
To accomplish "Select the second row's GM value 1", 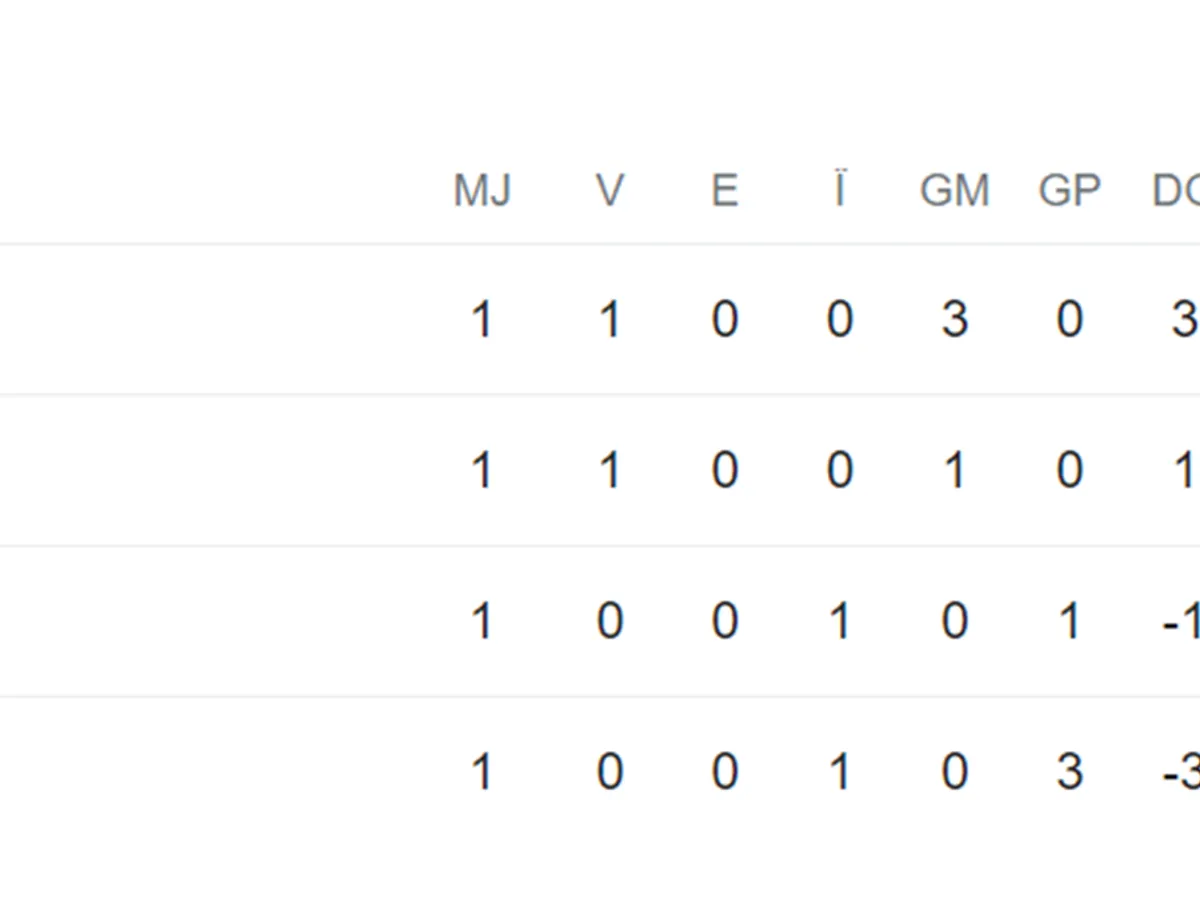I will click(954, 470).
